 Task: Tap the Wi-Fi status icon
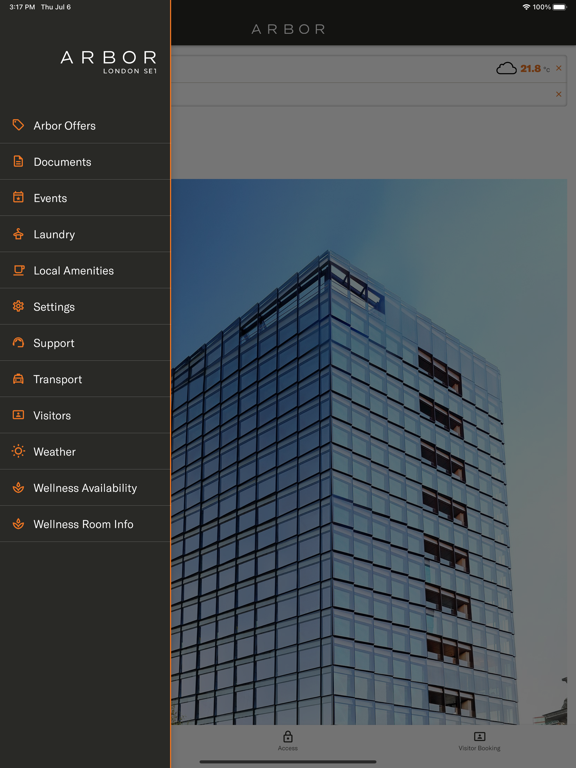click(527, 7)
